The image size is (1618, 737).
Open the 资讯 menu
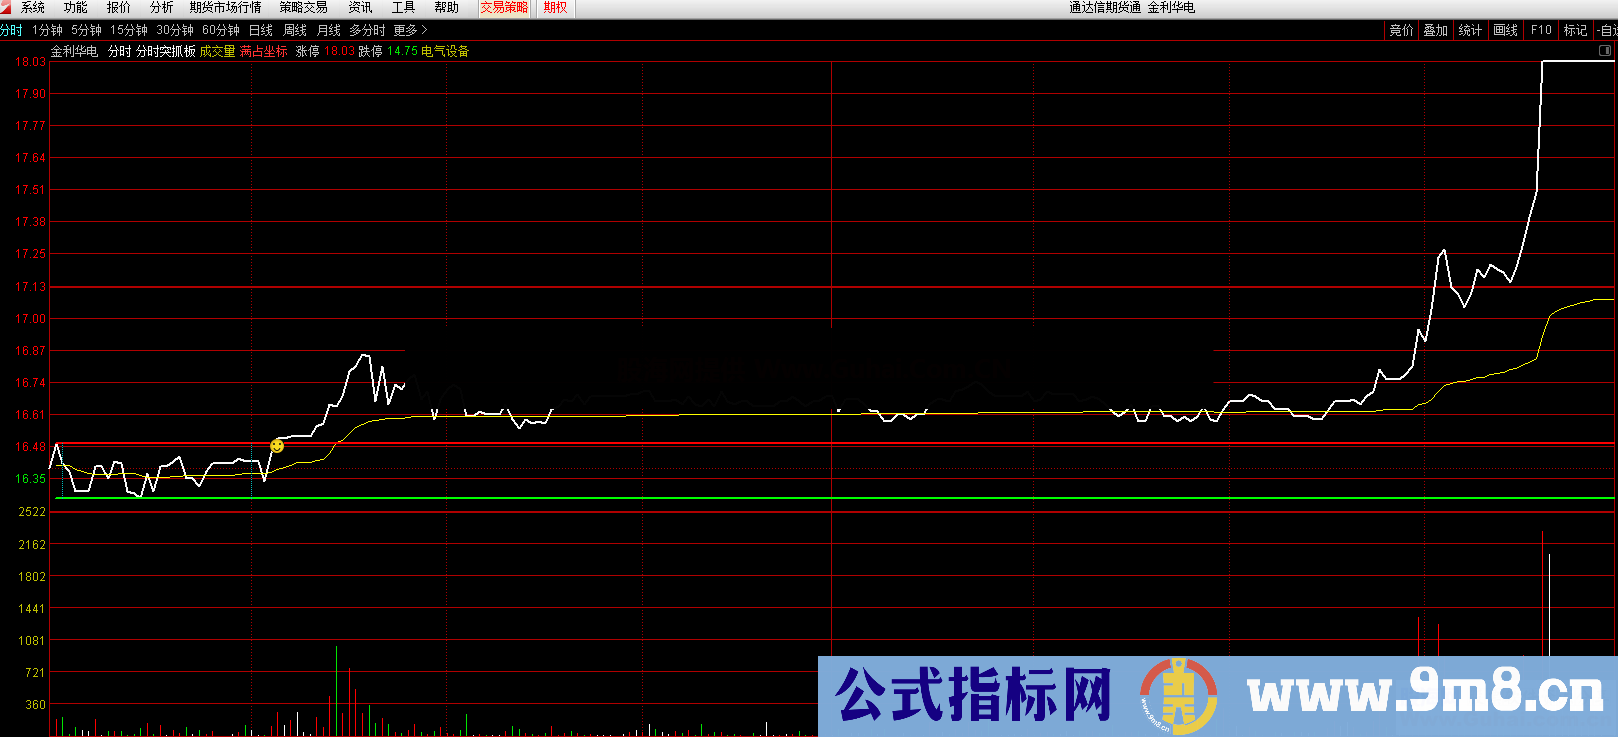(x=360, y=8)
